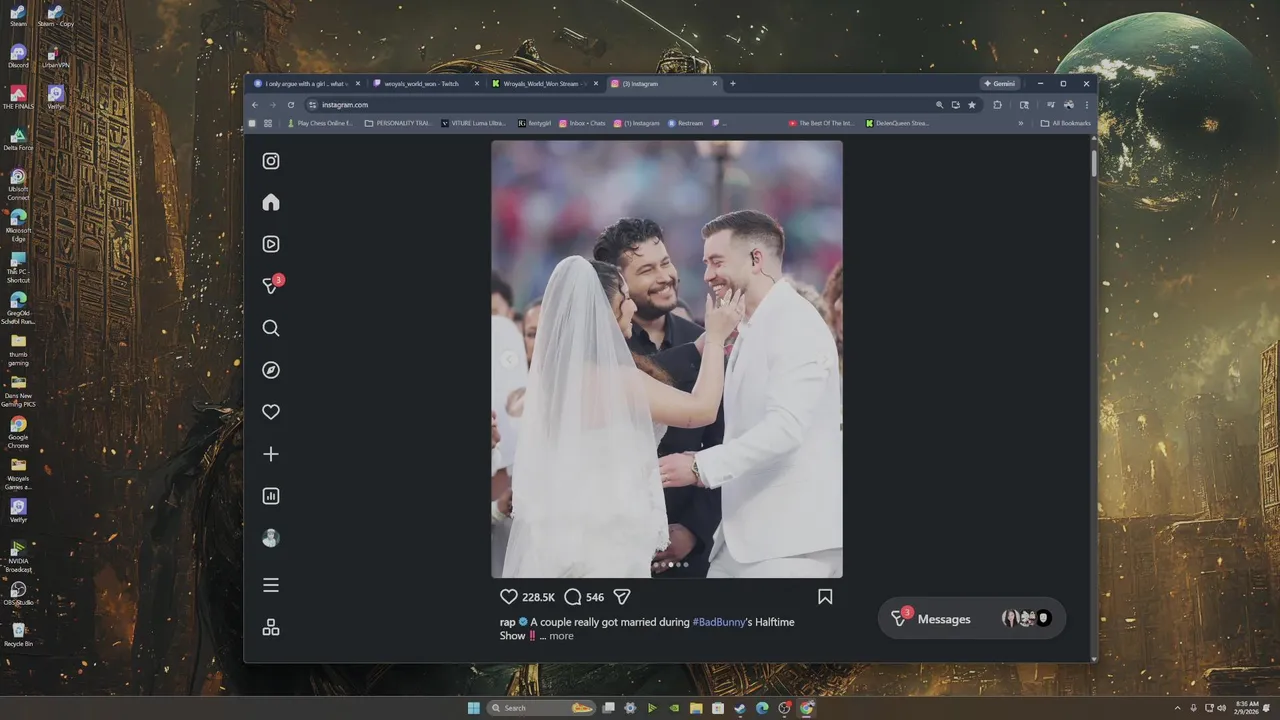This screenshot has width=1280, height=720.
Task: Create a new post with the plus icon
Action: click(x=271, y=454)
